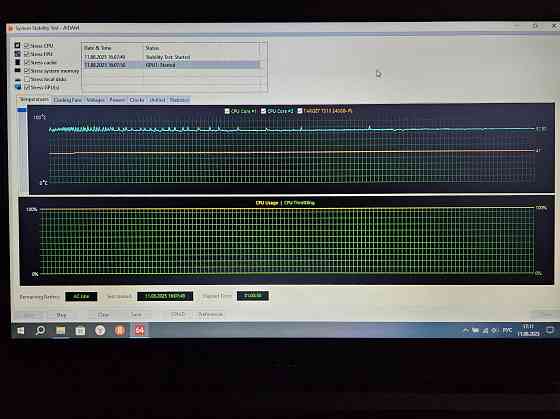560x419 pixels.
Task: Toggle the Stress cache checkbox
Action: click(26, 62)
